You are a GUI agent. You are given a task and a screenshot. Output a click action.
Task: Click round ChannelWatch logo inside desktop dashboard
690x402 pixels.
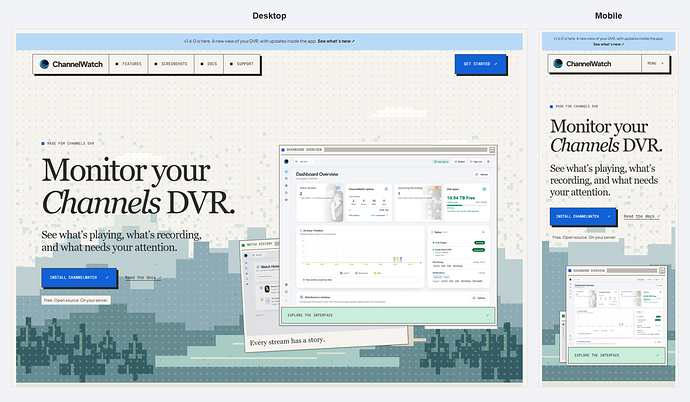286,161
